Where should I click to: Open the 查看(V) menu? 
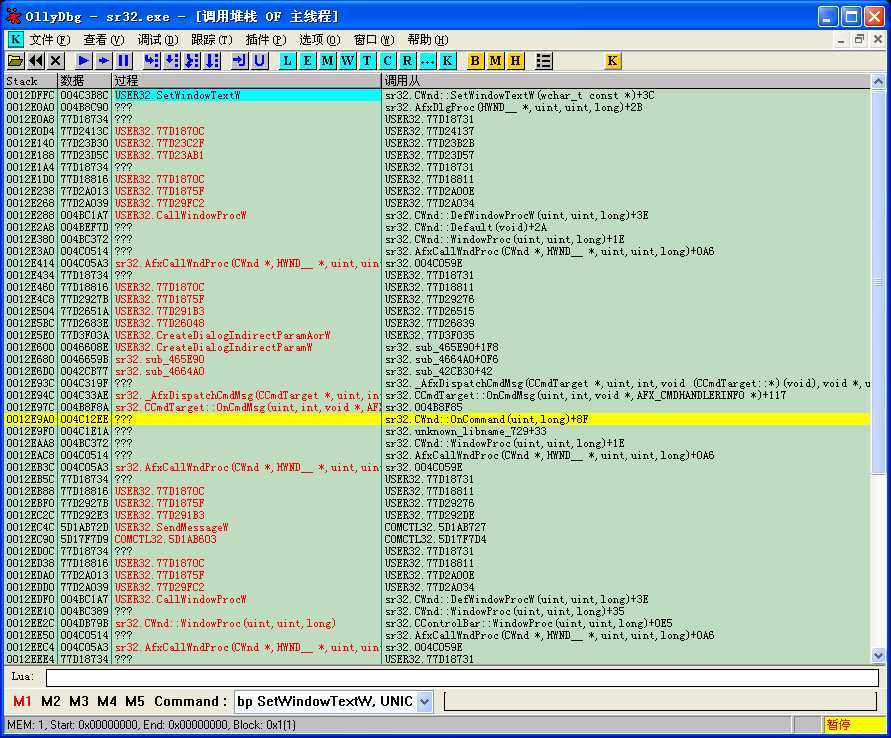(103, 40)
